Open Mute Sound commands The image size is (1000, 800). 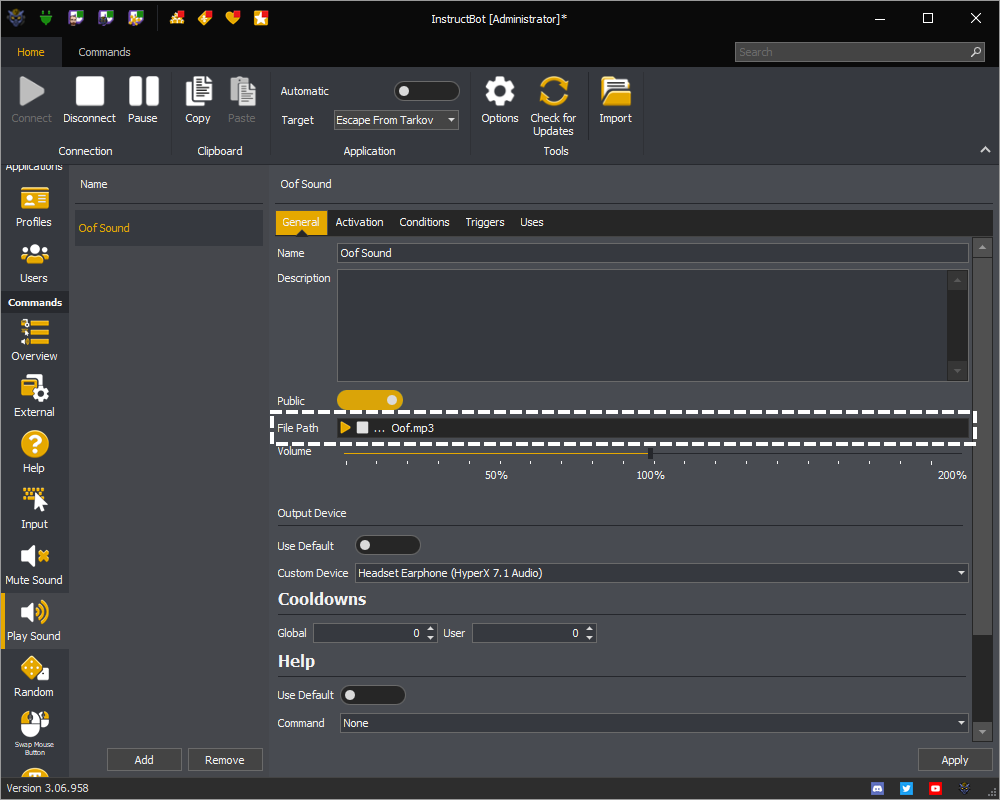(34, 565)
